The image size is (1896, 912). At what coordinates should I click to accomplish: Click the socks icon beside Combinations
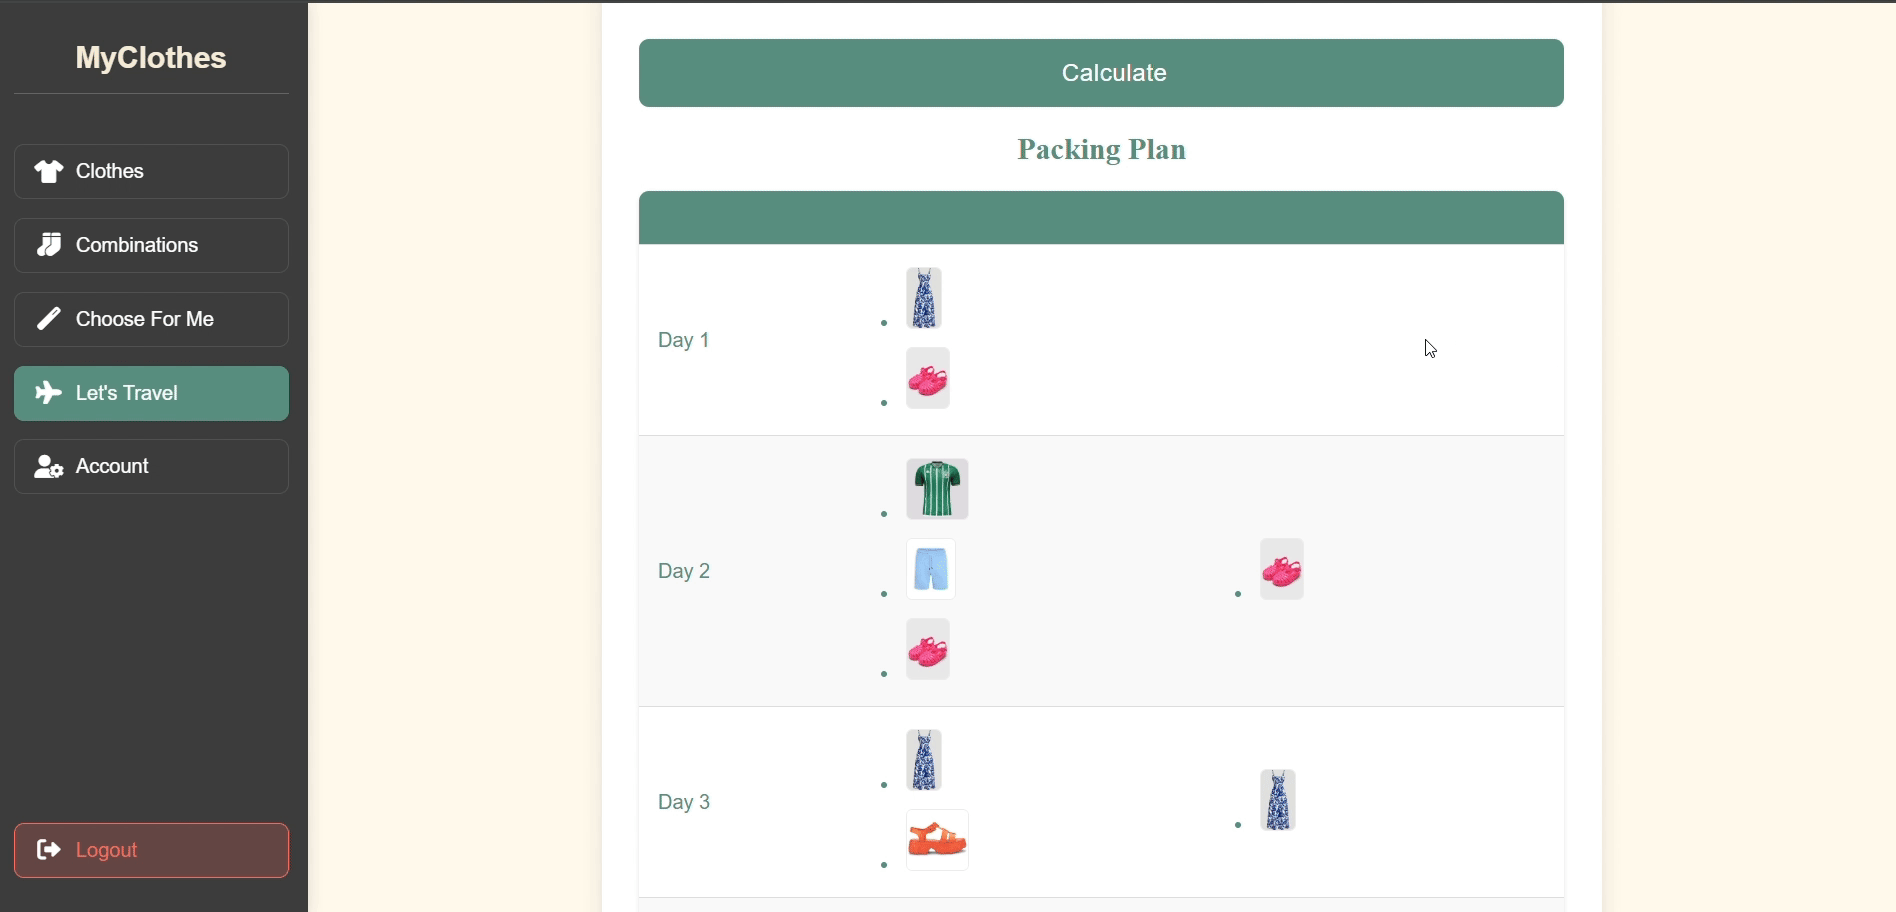pos(49,245)
